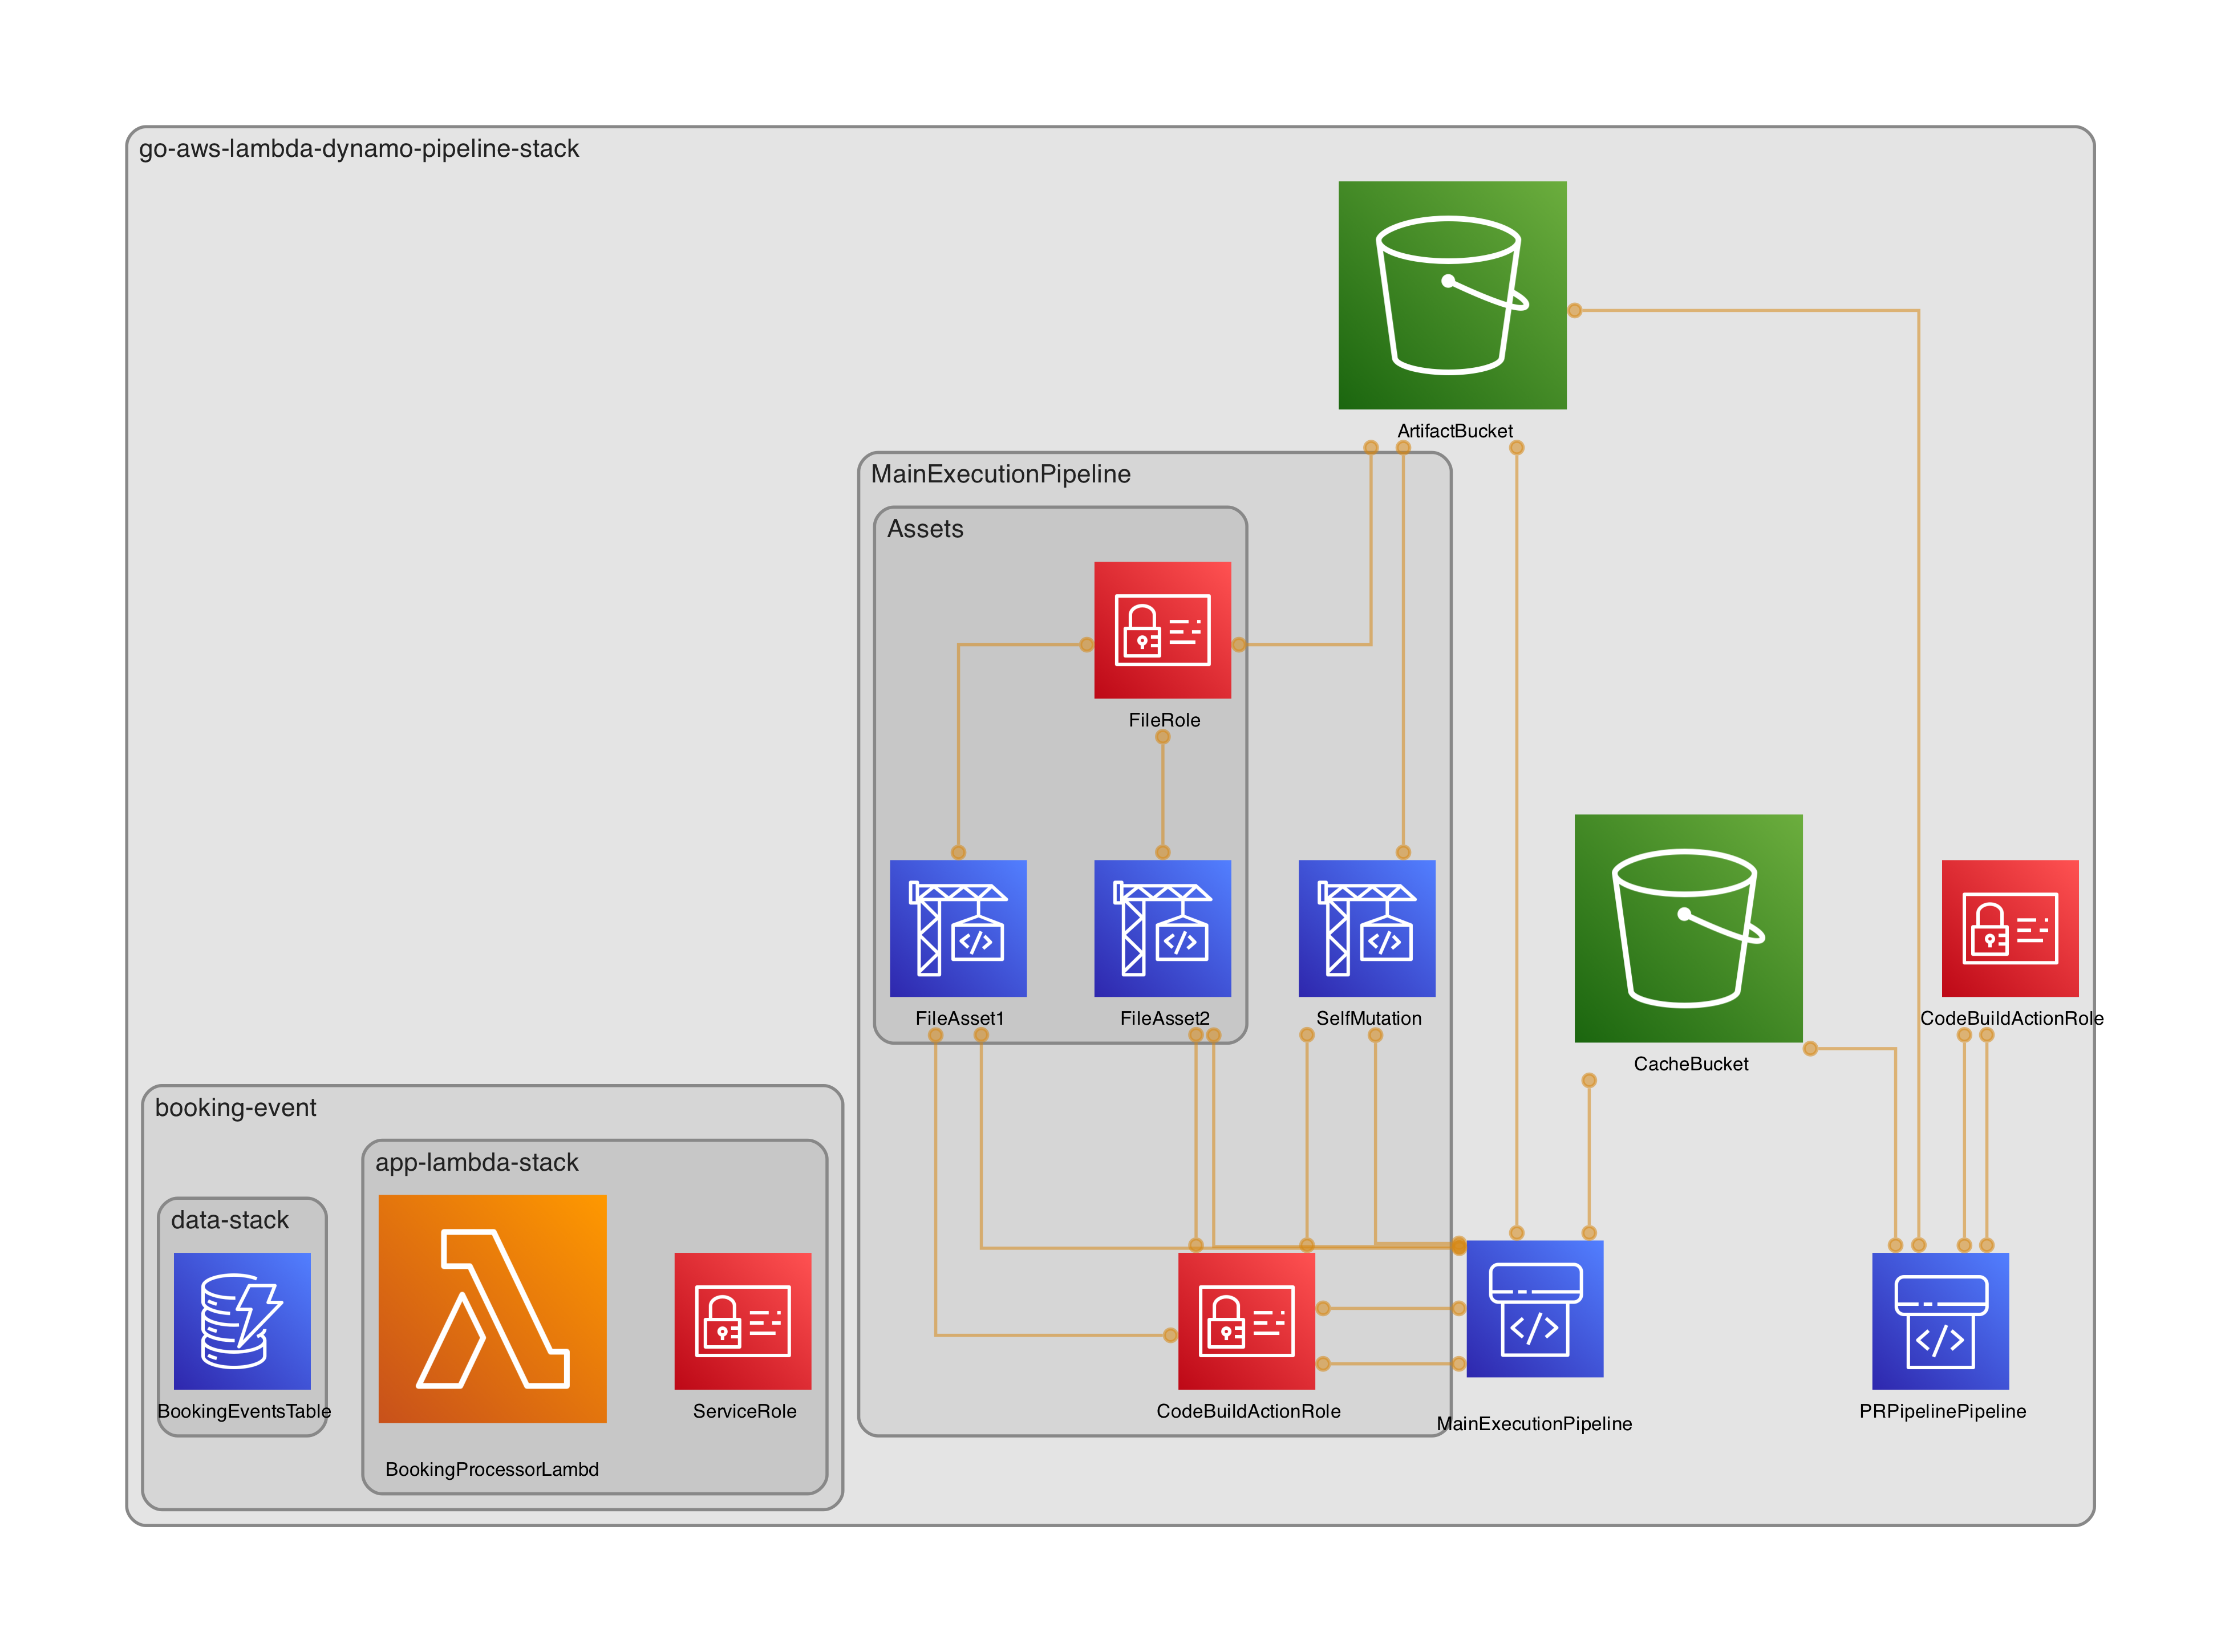
Task: Click connector dot on FileRole's left side
Action: pyautogui.click(x=1086, y=645)
